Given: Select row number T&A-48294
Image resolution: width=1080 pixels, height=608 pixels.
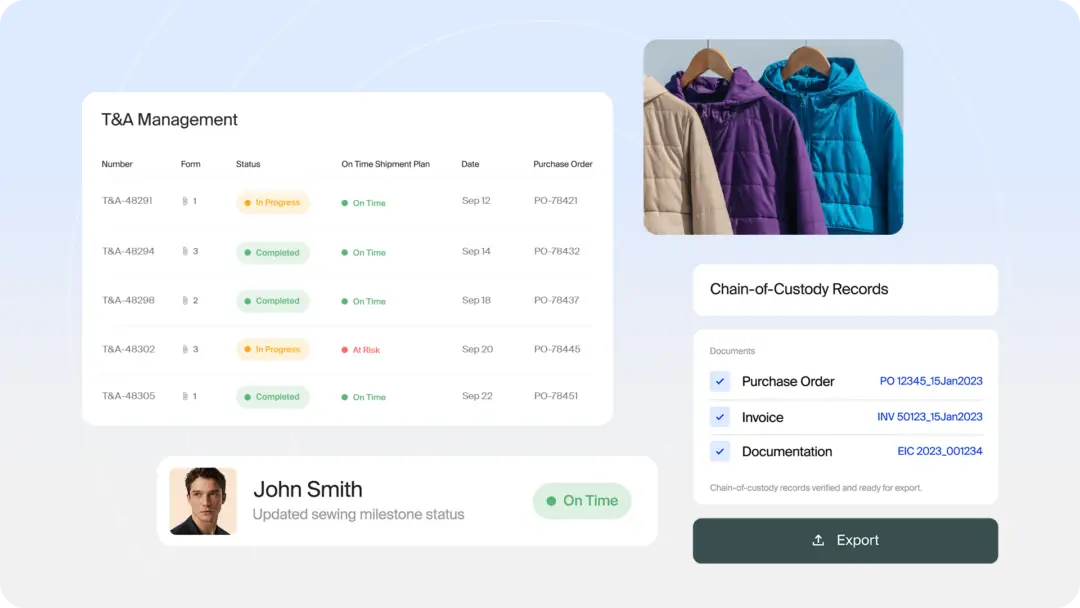Looking at the screenshot, I should pyautogui.click(x=128, y=251).
